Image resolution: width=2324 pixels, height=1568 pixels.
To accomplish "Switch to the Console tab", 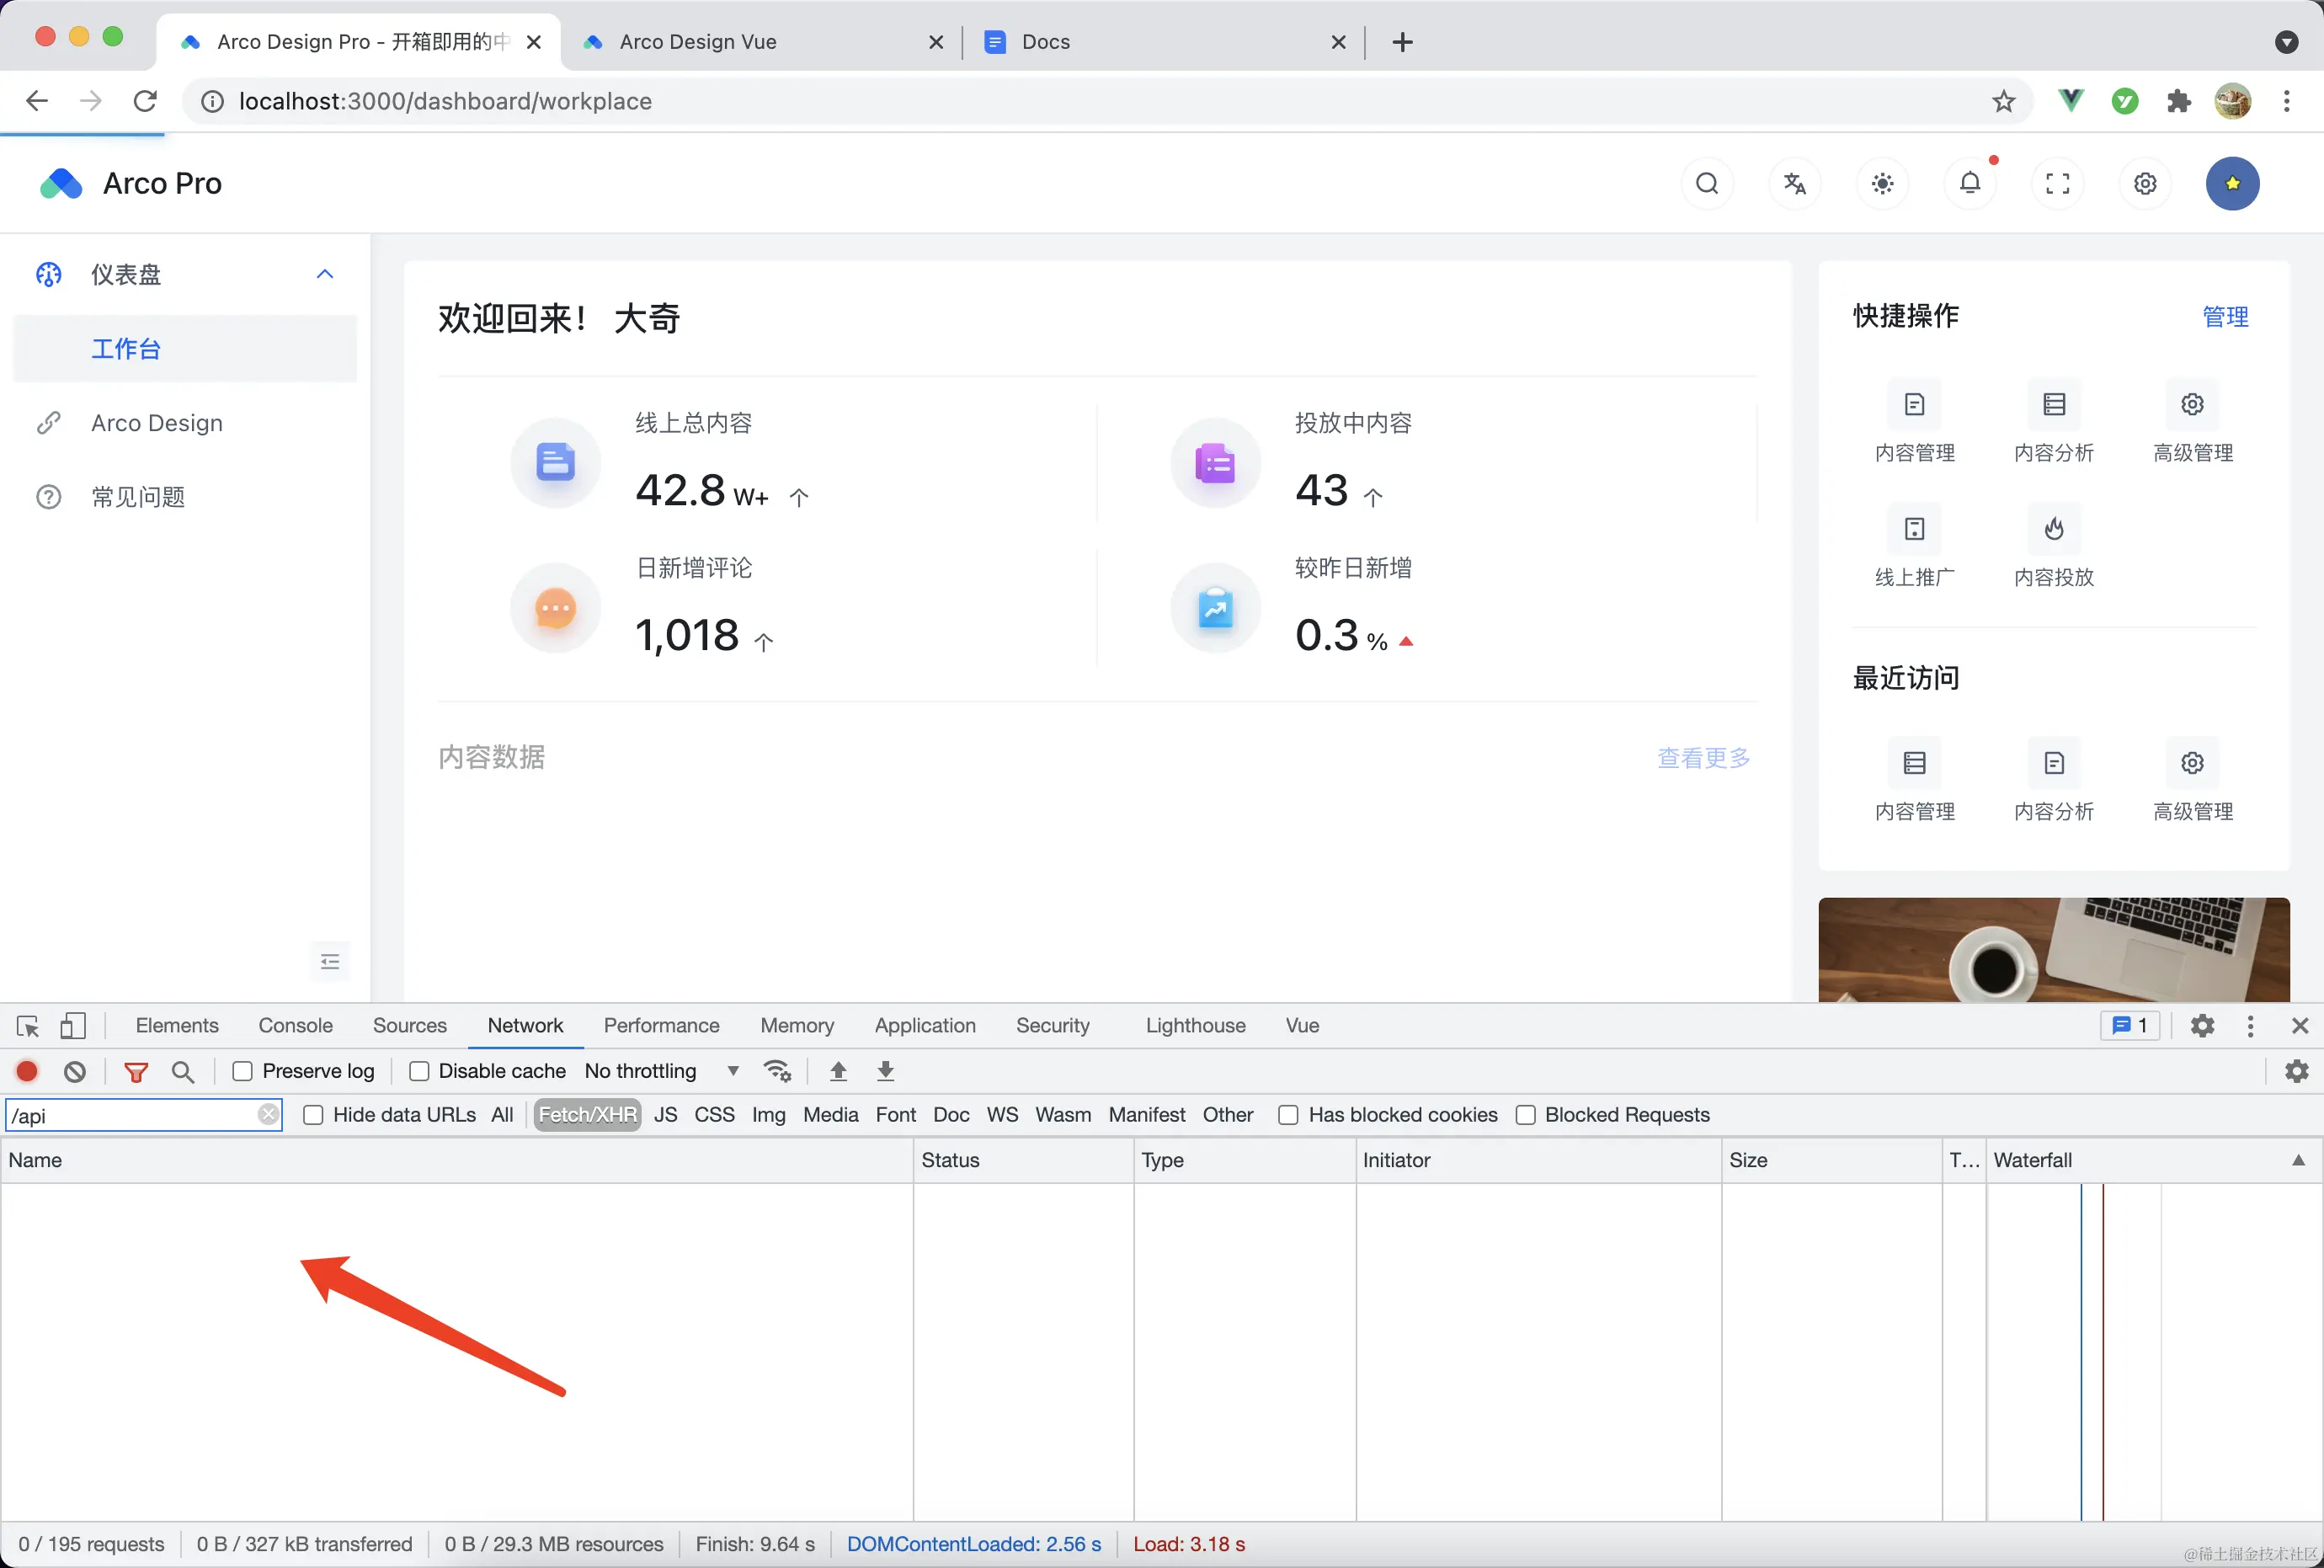I will pyautogui.click(x=295, y=1026).
